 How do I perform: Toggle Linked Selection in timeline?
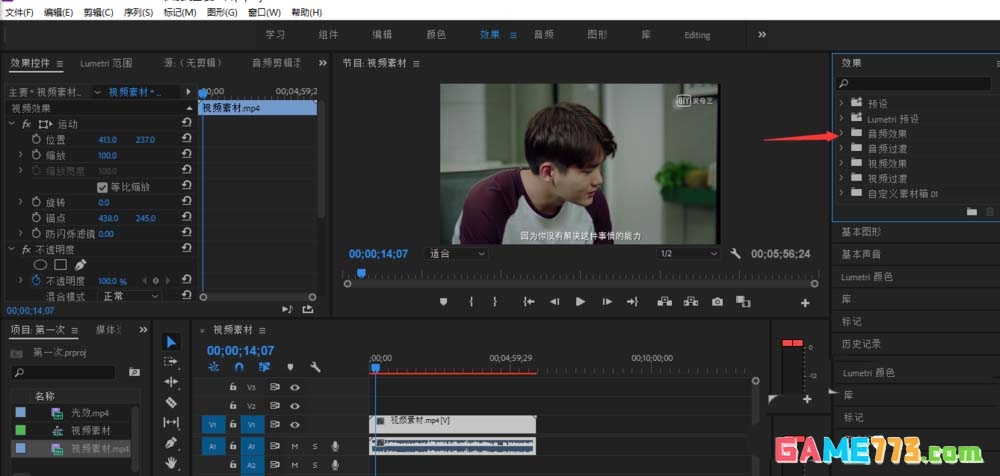point(264,367)
